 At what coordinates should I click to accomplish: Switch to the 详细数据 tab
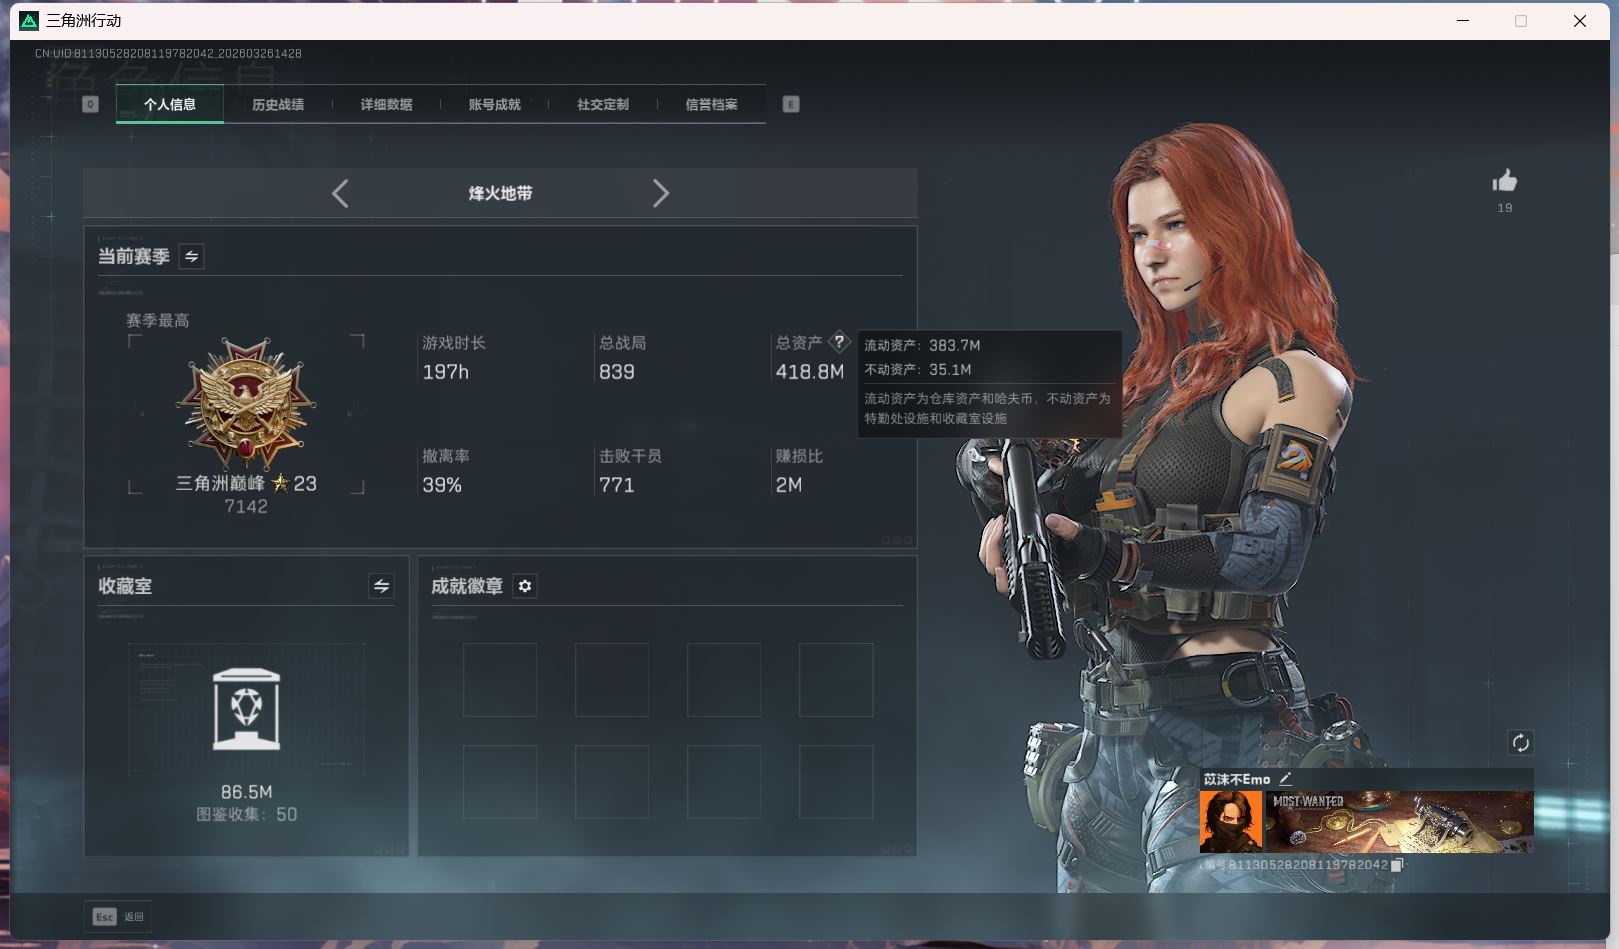tap(386, 104)
